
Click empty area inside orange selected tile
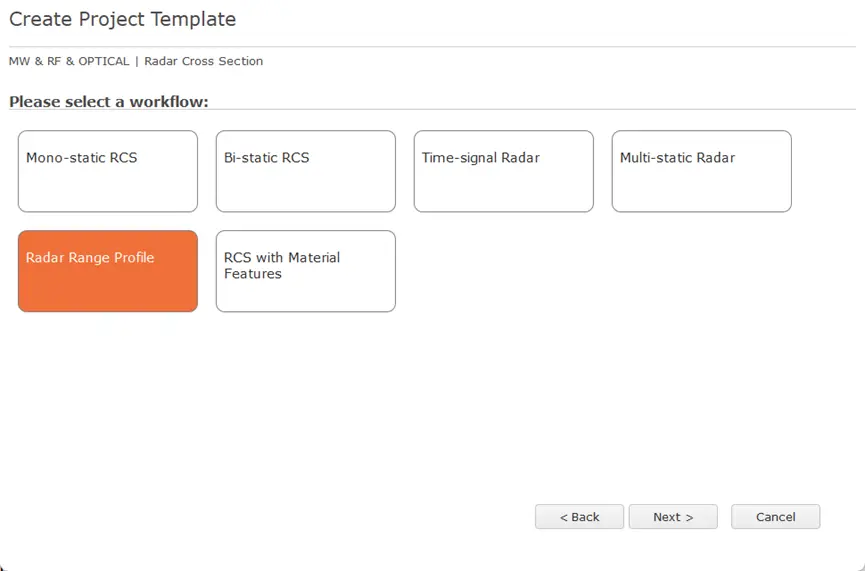point(108,290)
